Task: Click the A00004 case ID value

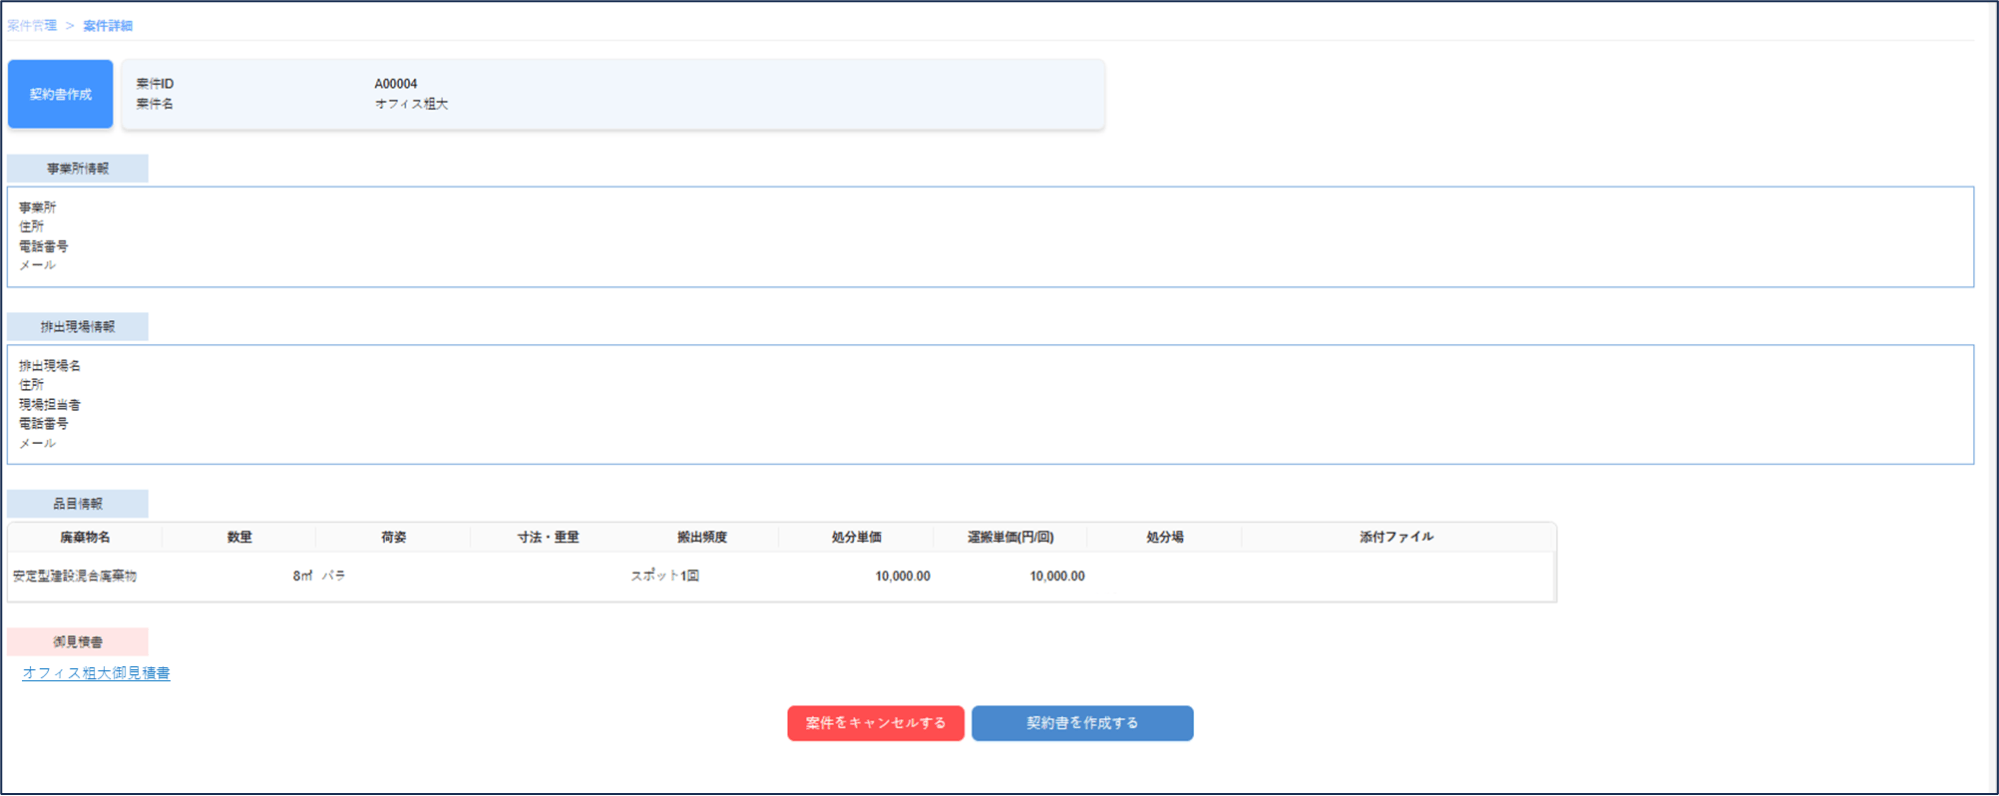Action: 396,84
